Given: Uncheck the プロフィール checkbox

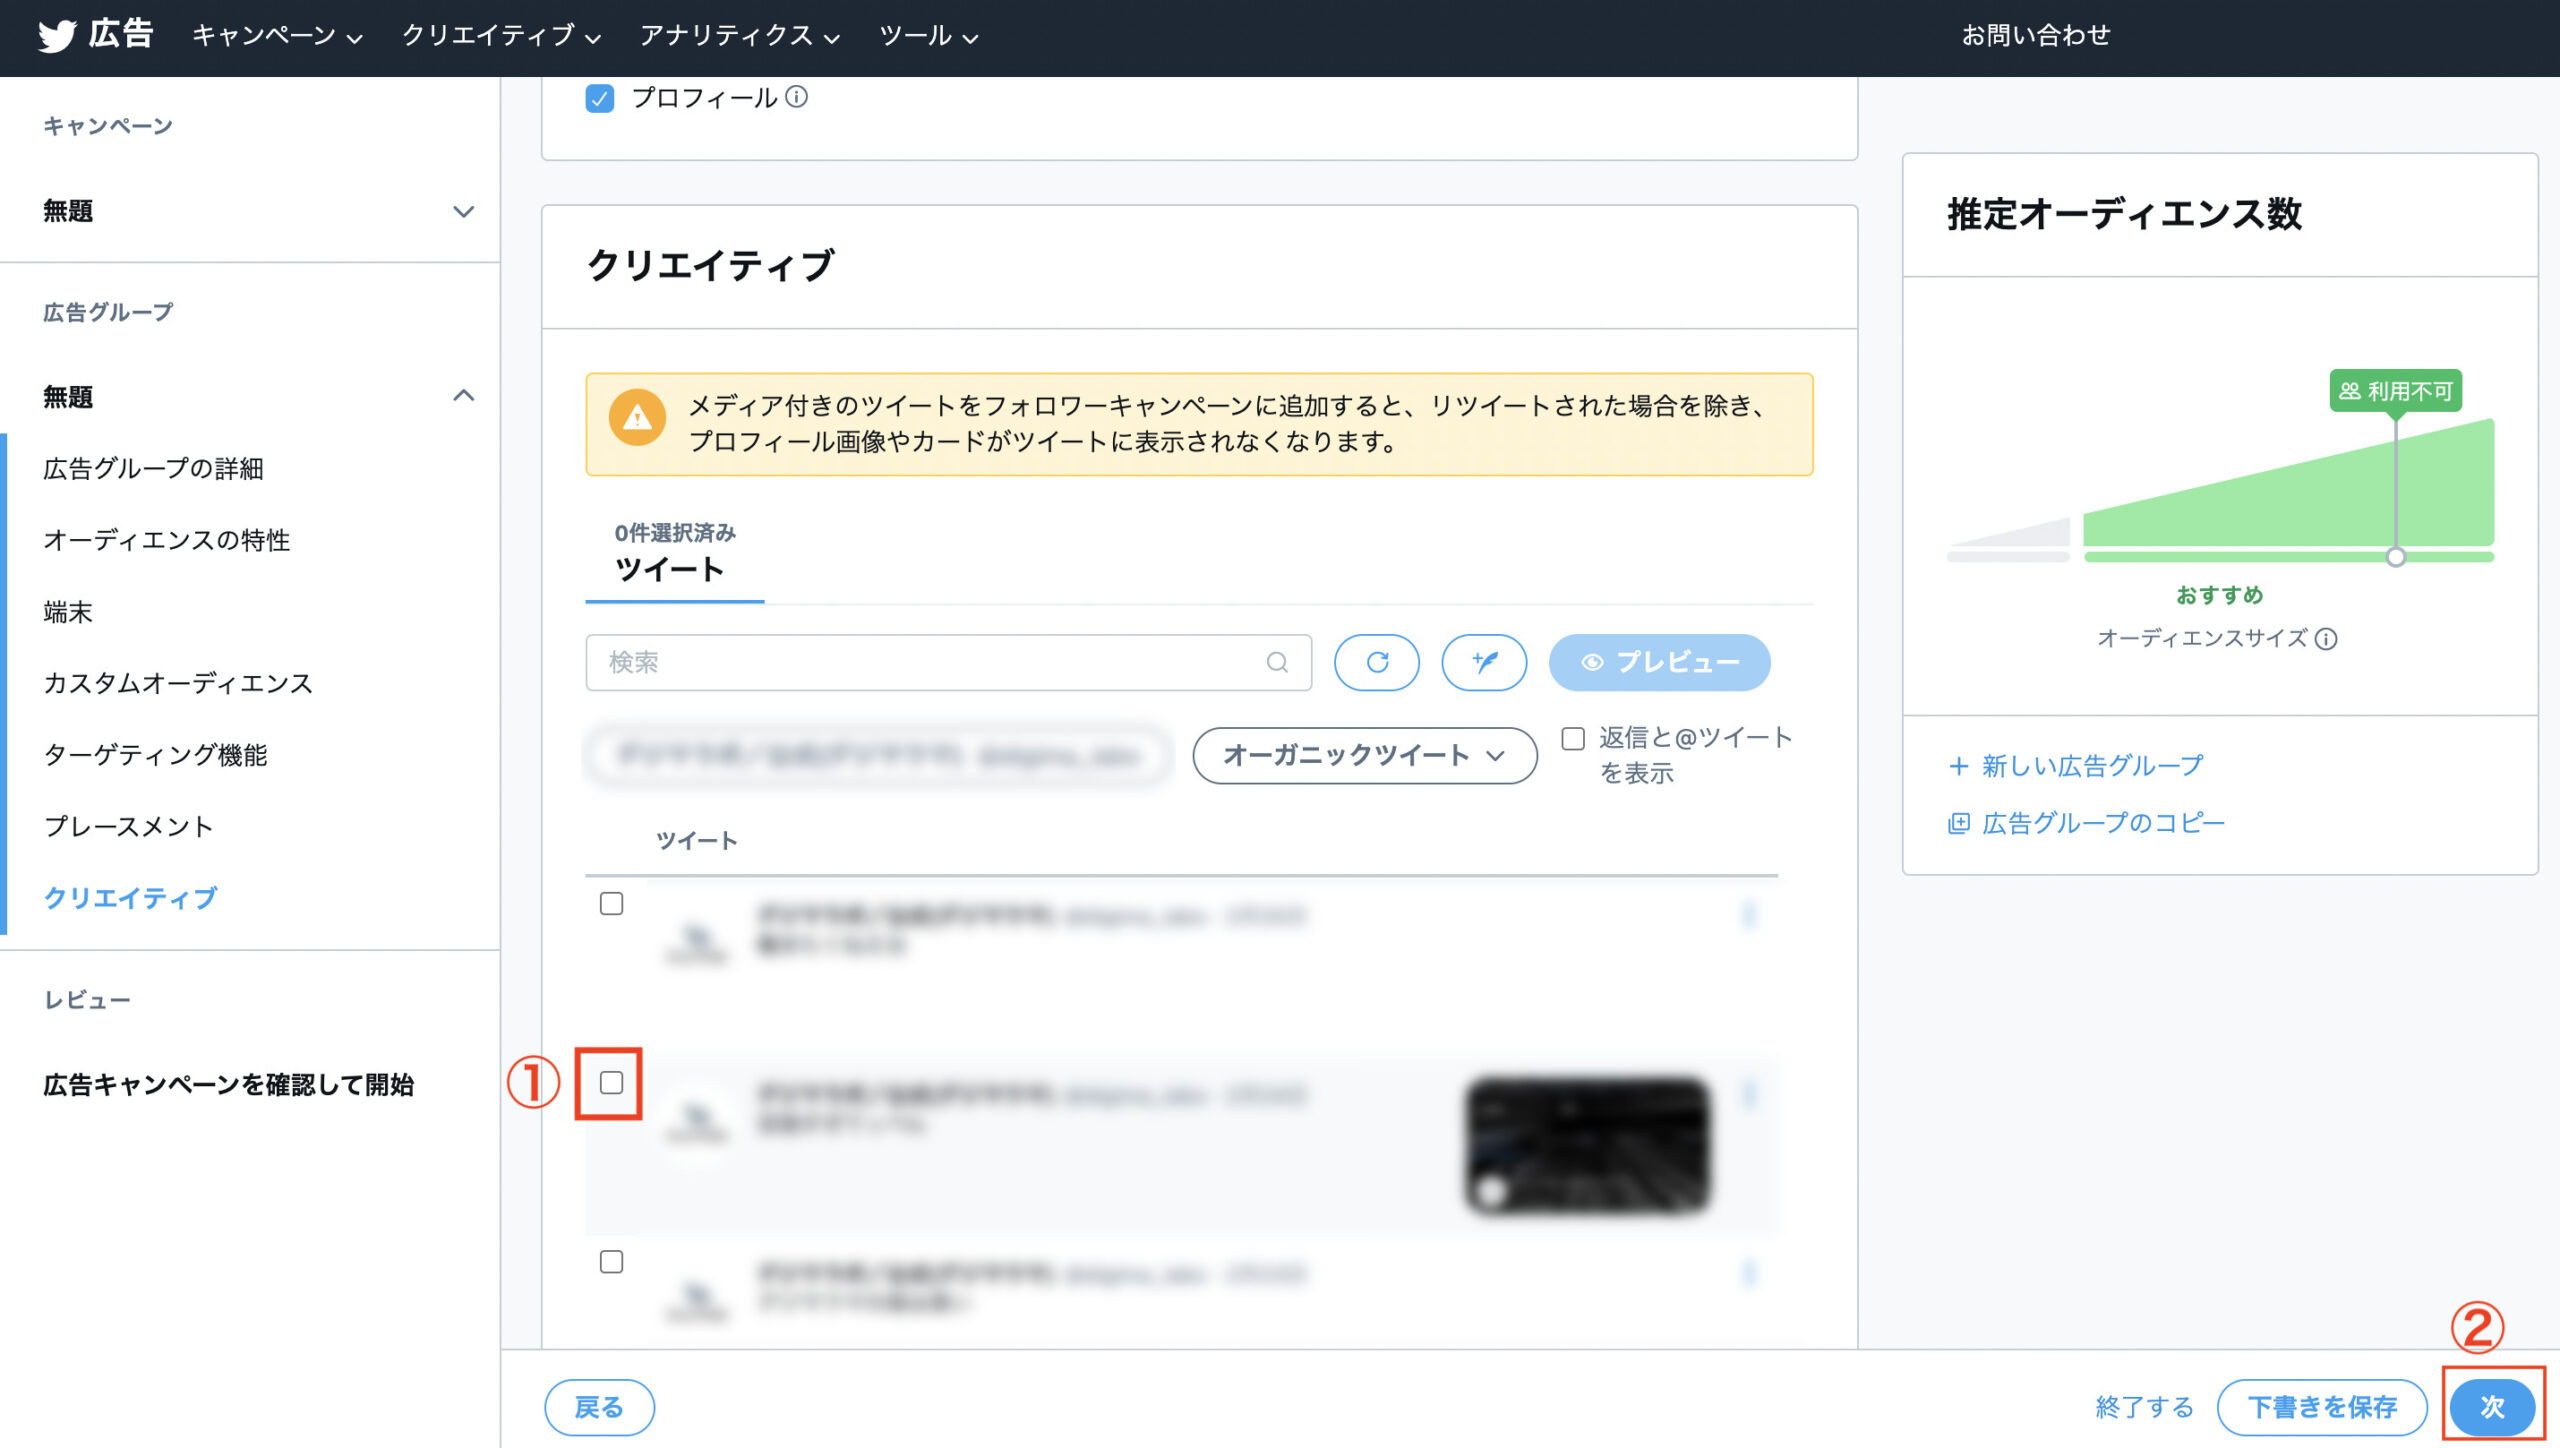Looking at the screenshot, I should click(600, 98).
